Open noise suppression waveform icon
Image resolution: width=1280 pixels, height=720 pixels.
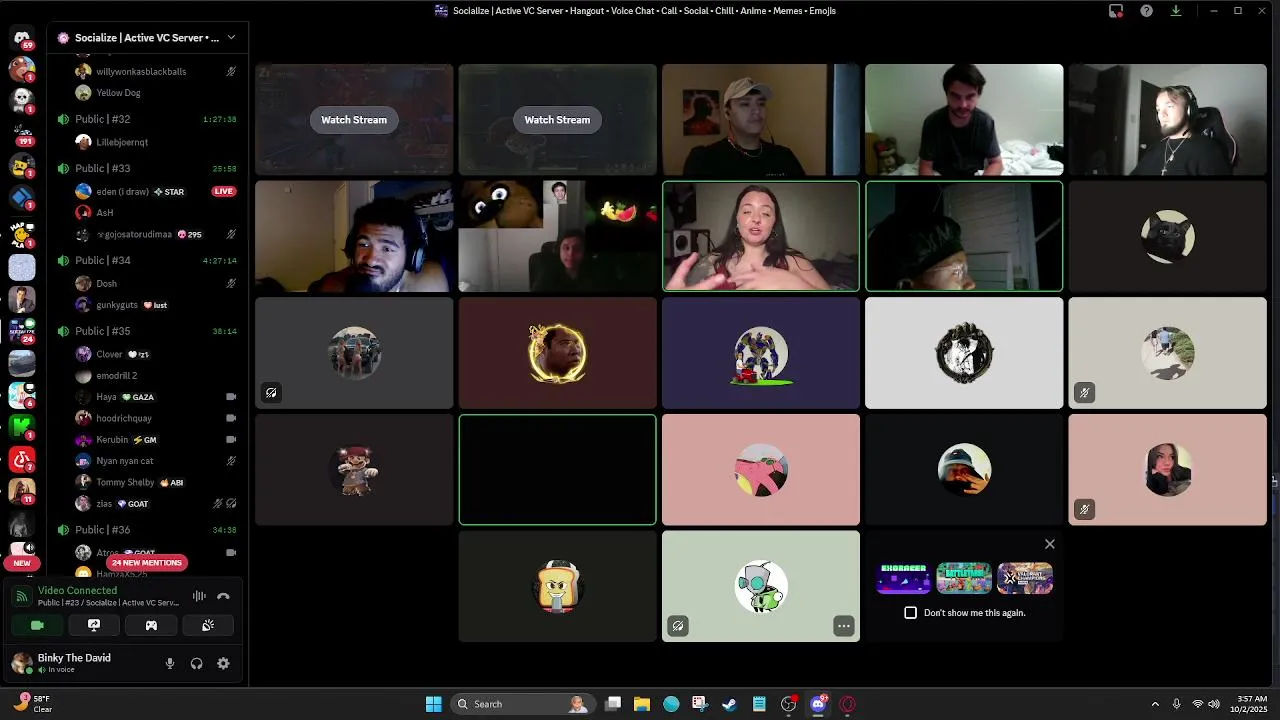pos(199,596)
